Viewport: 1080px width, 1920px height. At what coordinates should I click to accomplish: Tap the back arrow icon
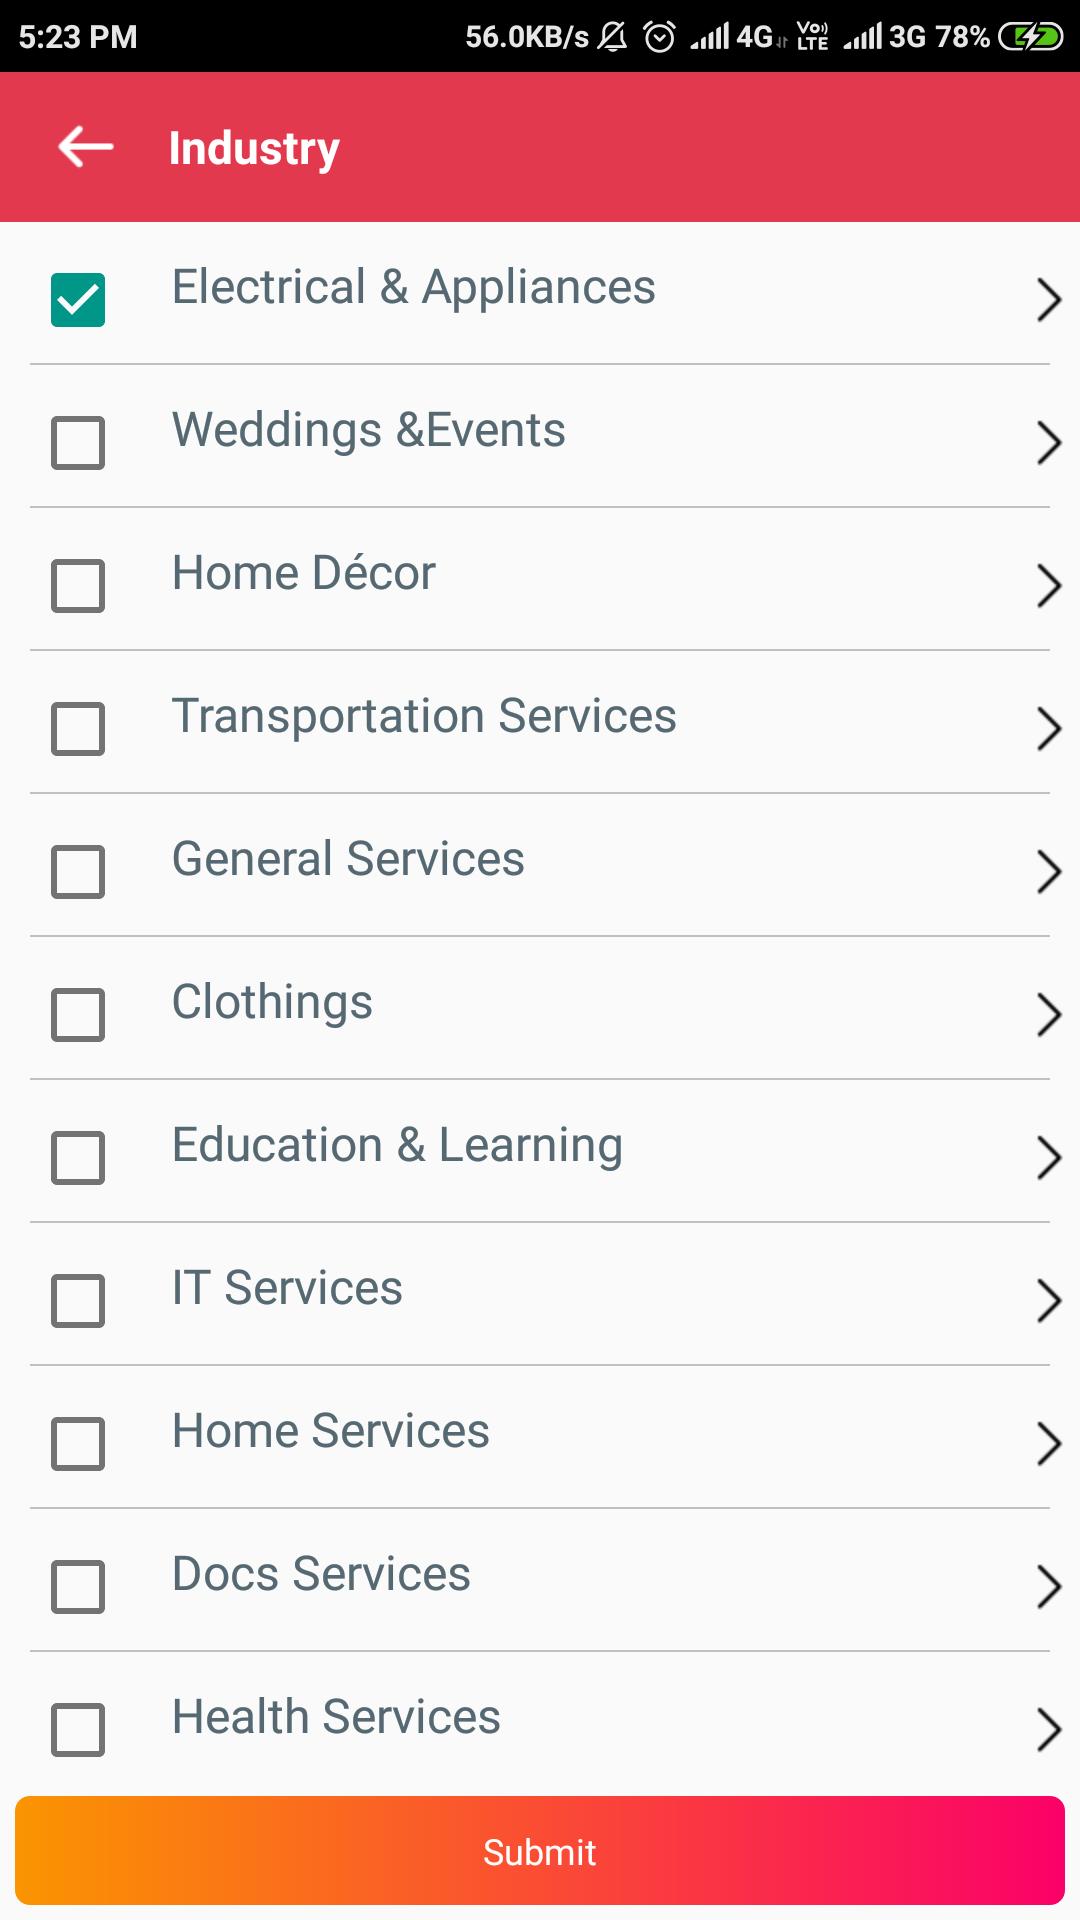point(86,147)
